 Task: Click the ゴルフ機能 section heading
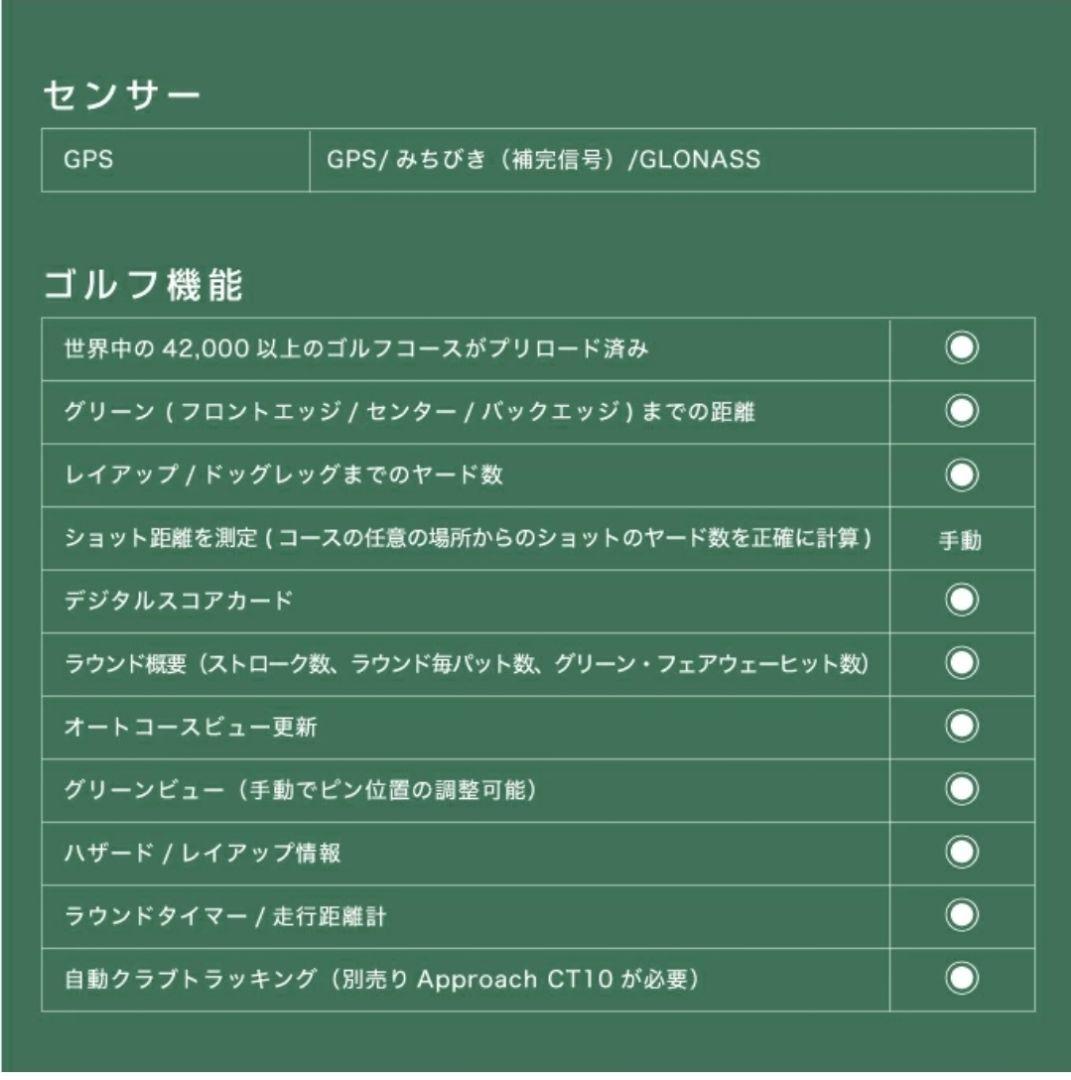point(142,286)
